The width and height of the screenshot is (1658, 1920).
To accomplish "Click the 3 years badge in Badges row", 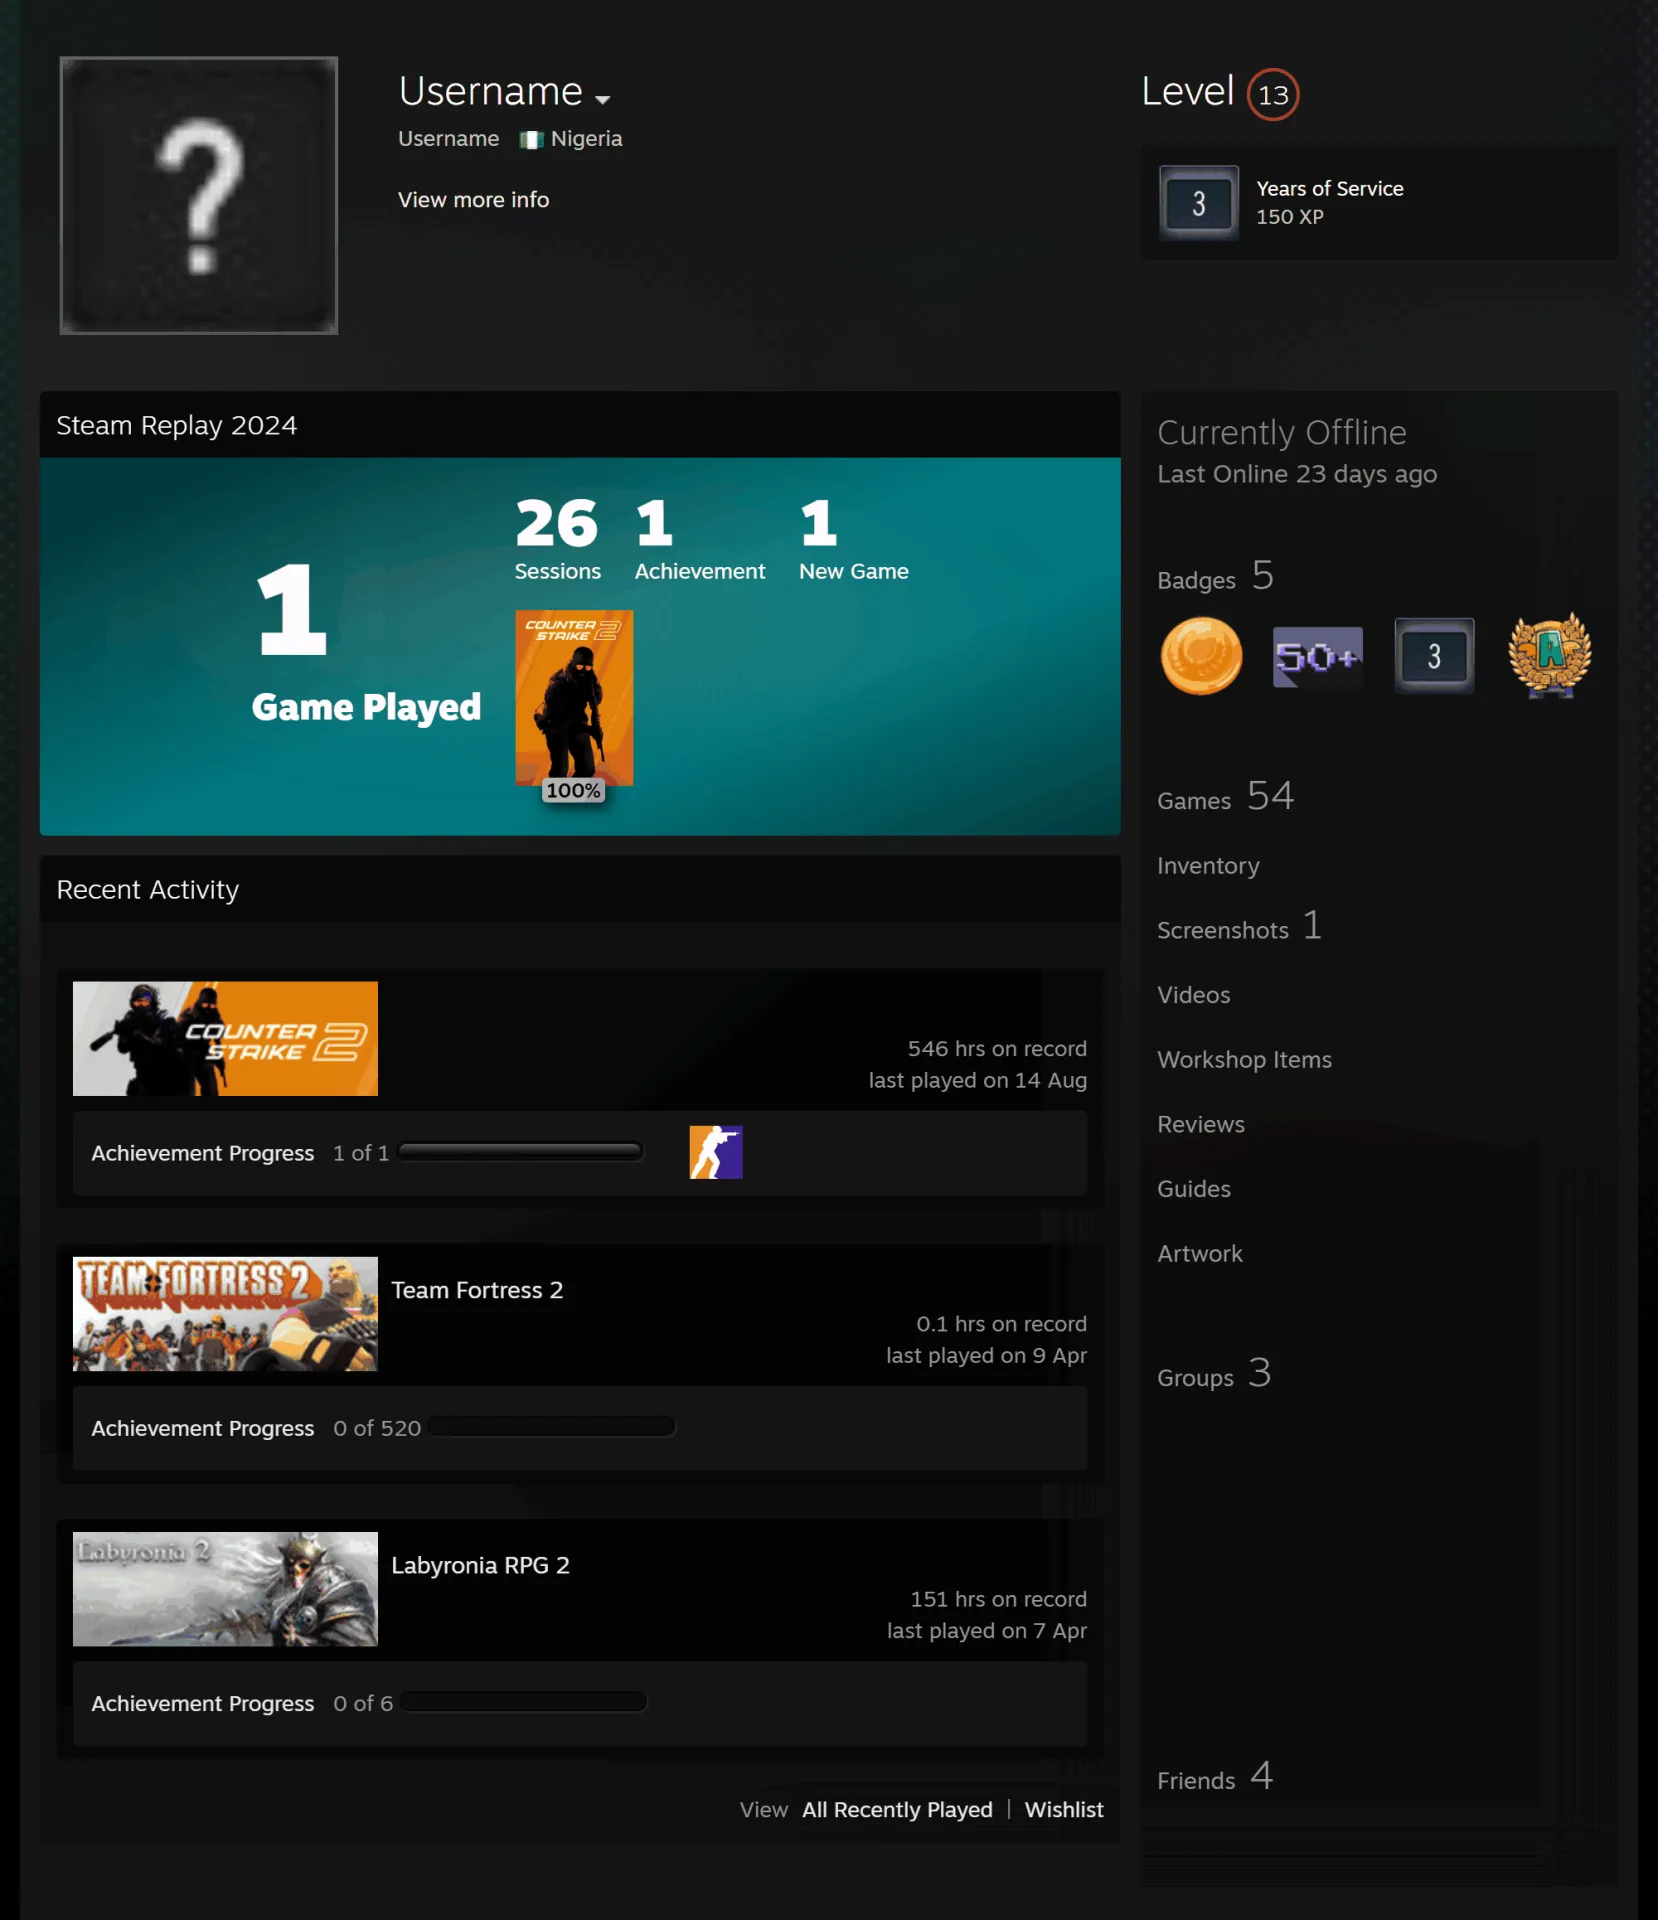I will pos(1434,656).
